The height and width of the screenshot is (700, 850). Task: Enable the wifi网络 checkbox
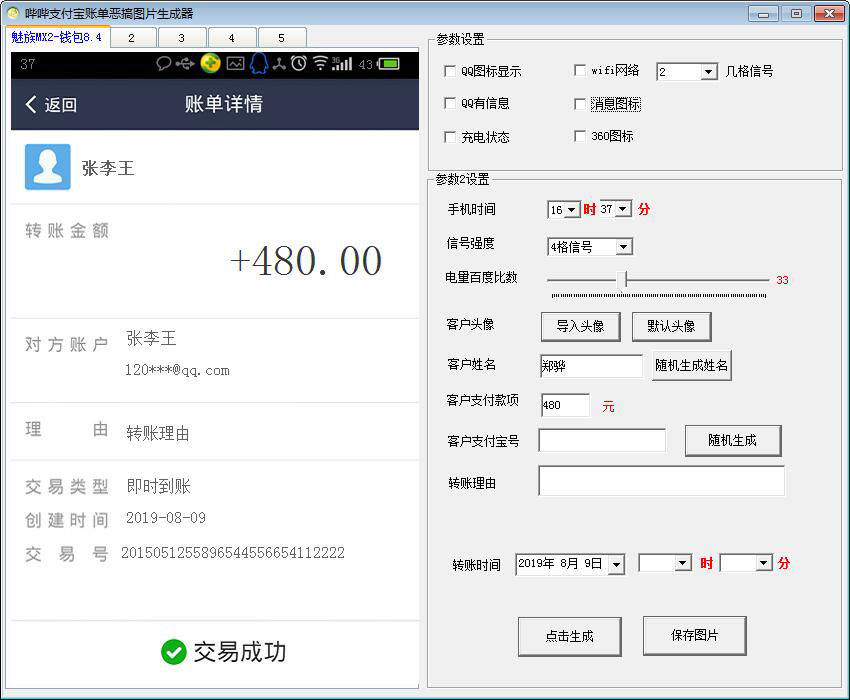click(x=579, y=70)
